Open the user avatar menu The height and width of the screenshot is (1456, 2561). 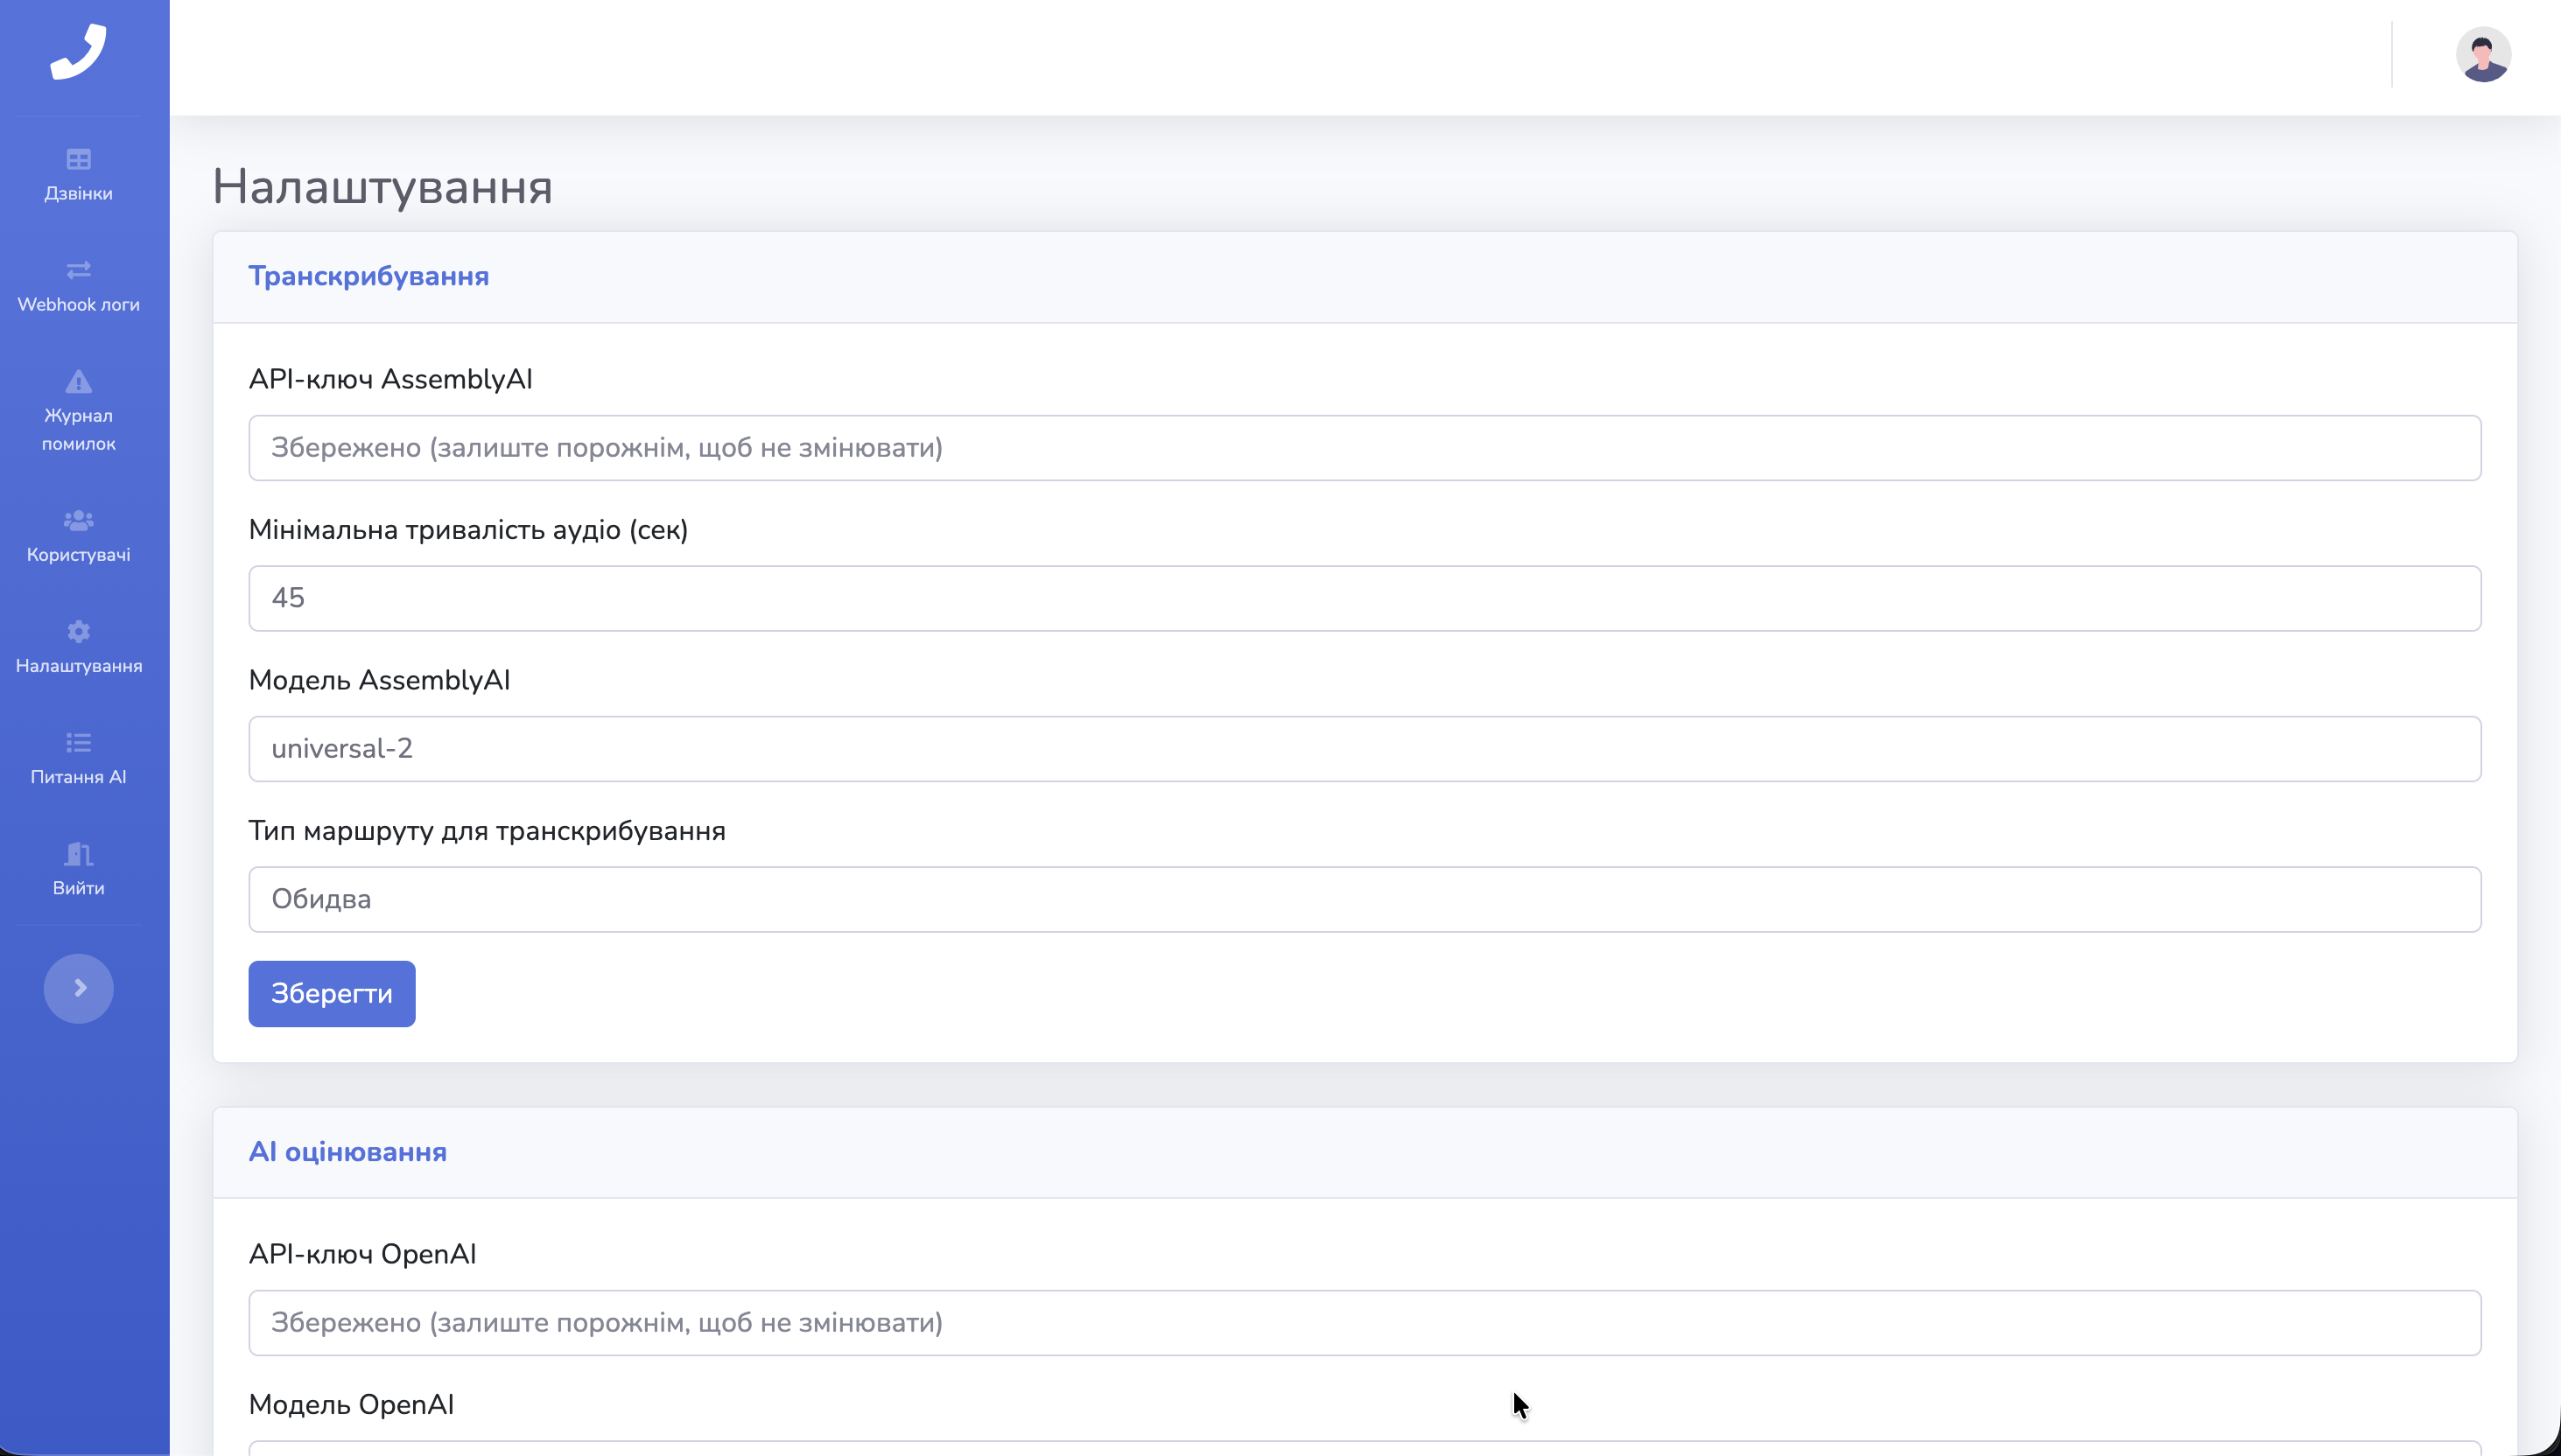tap(2483, 55)
